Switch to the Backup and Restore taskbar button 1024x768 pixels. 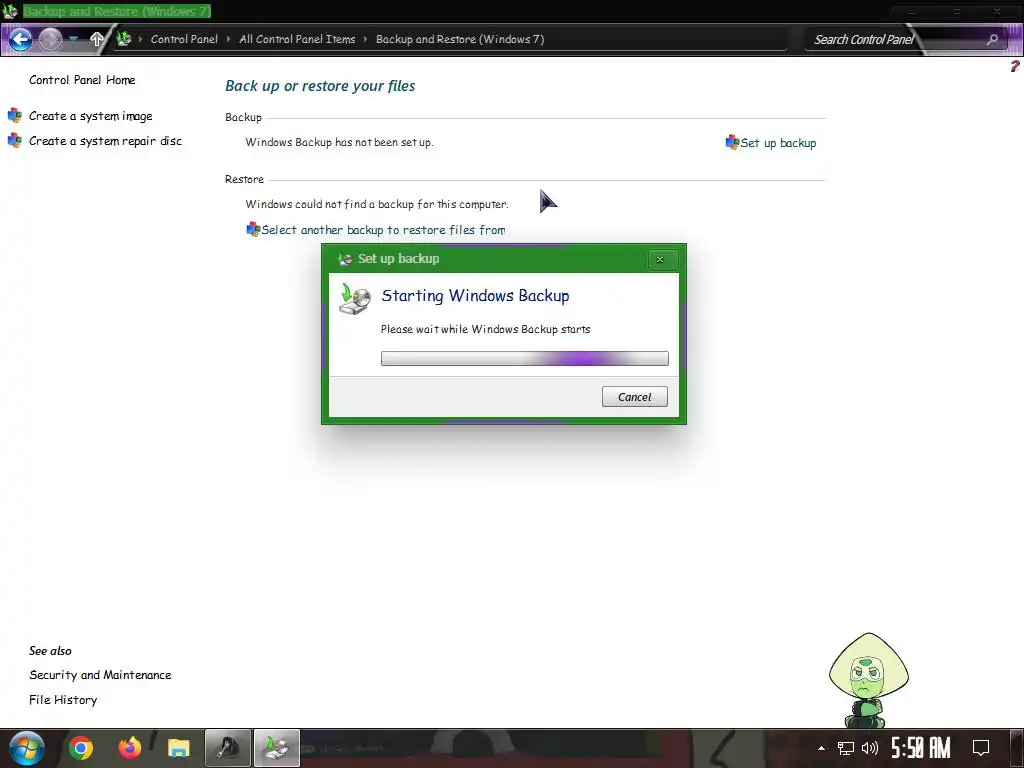276,748
